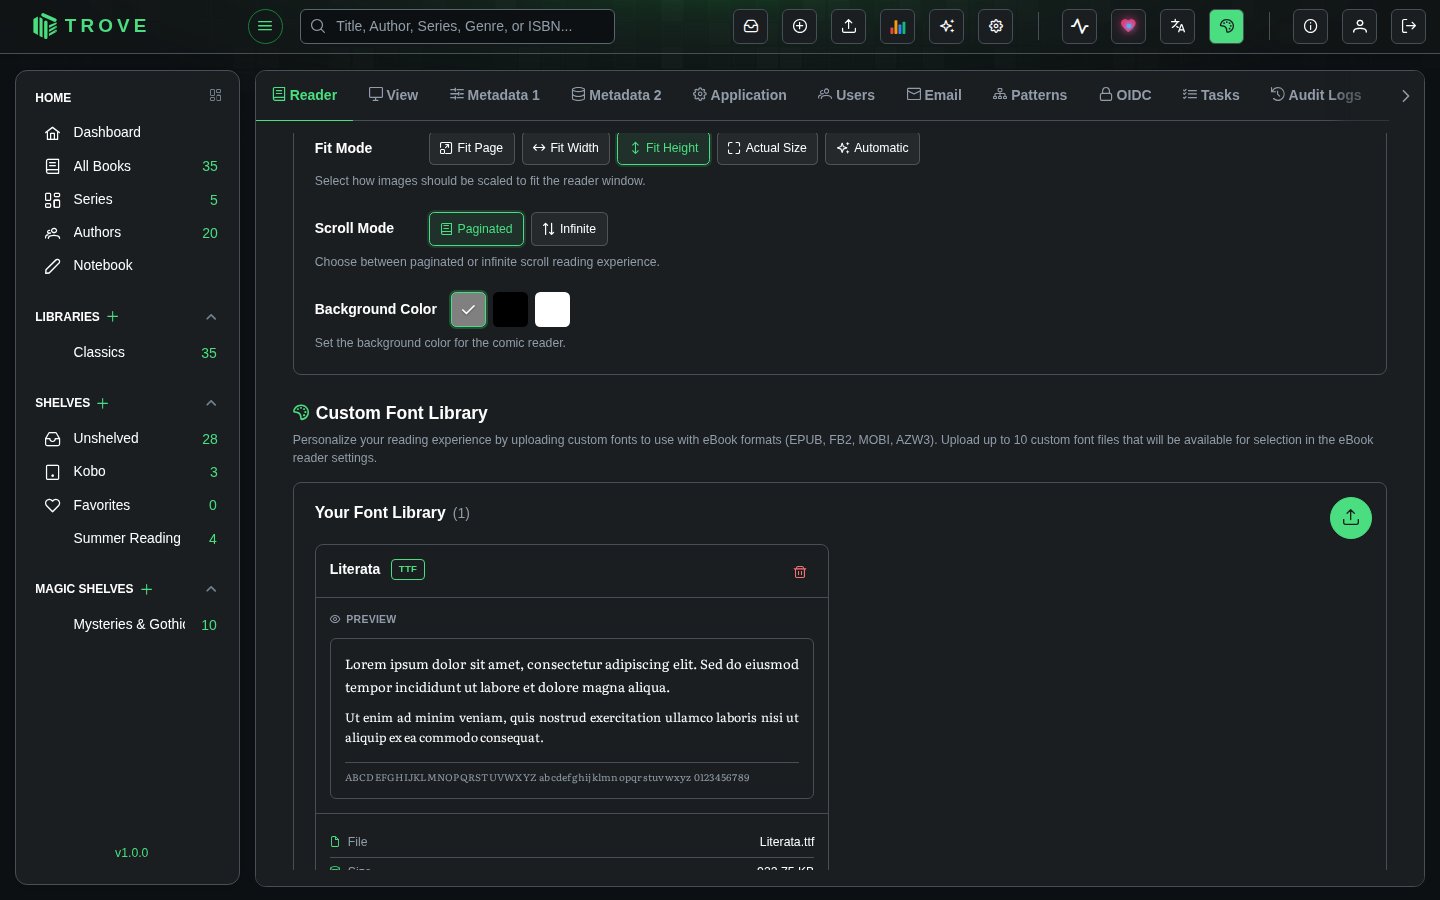This screenshot has height=900, width=1440.
Task: Choose Infinite scroll mode
Action: coord(569,229)
